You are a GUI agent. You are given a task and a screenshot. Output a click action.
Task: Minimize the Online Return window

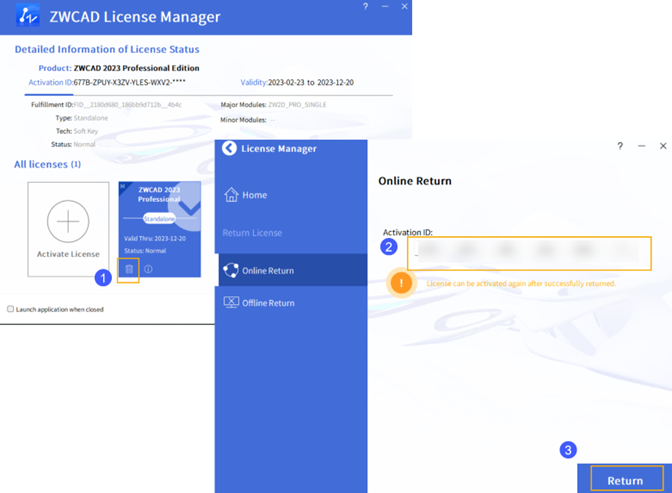pos(642,146)
